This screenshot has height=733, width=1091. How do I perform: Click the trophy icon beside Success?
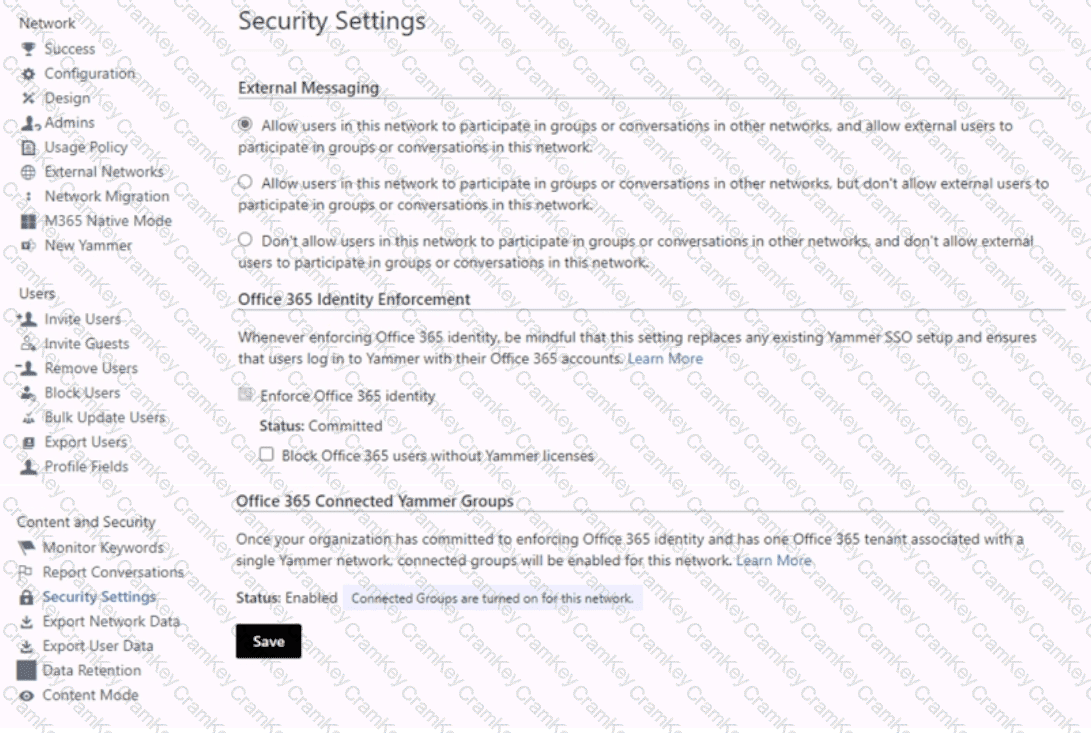[x=28, y=49]
